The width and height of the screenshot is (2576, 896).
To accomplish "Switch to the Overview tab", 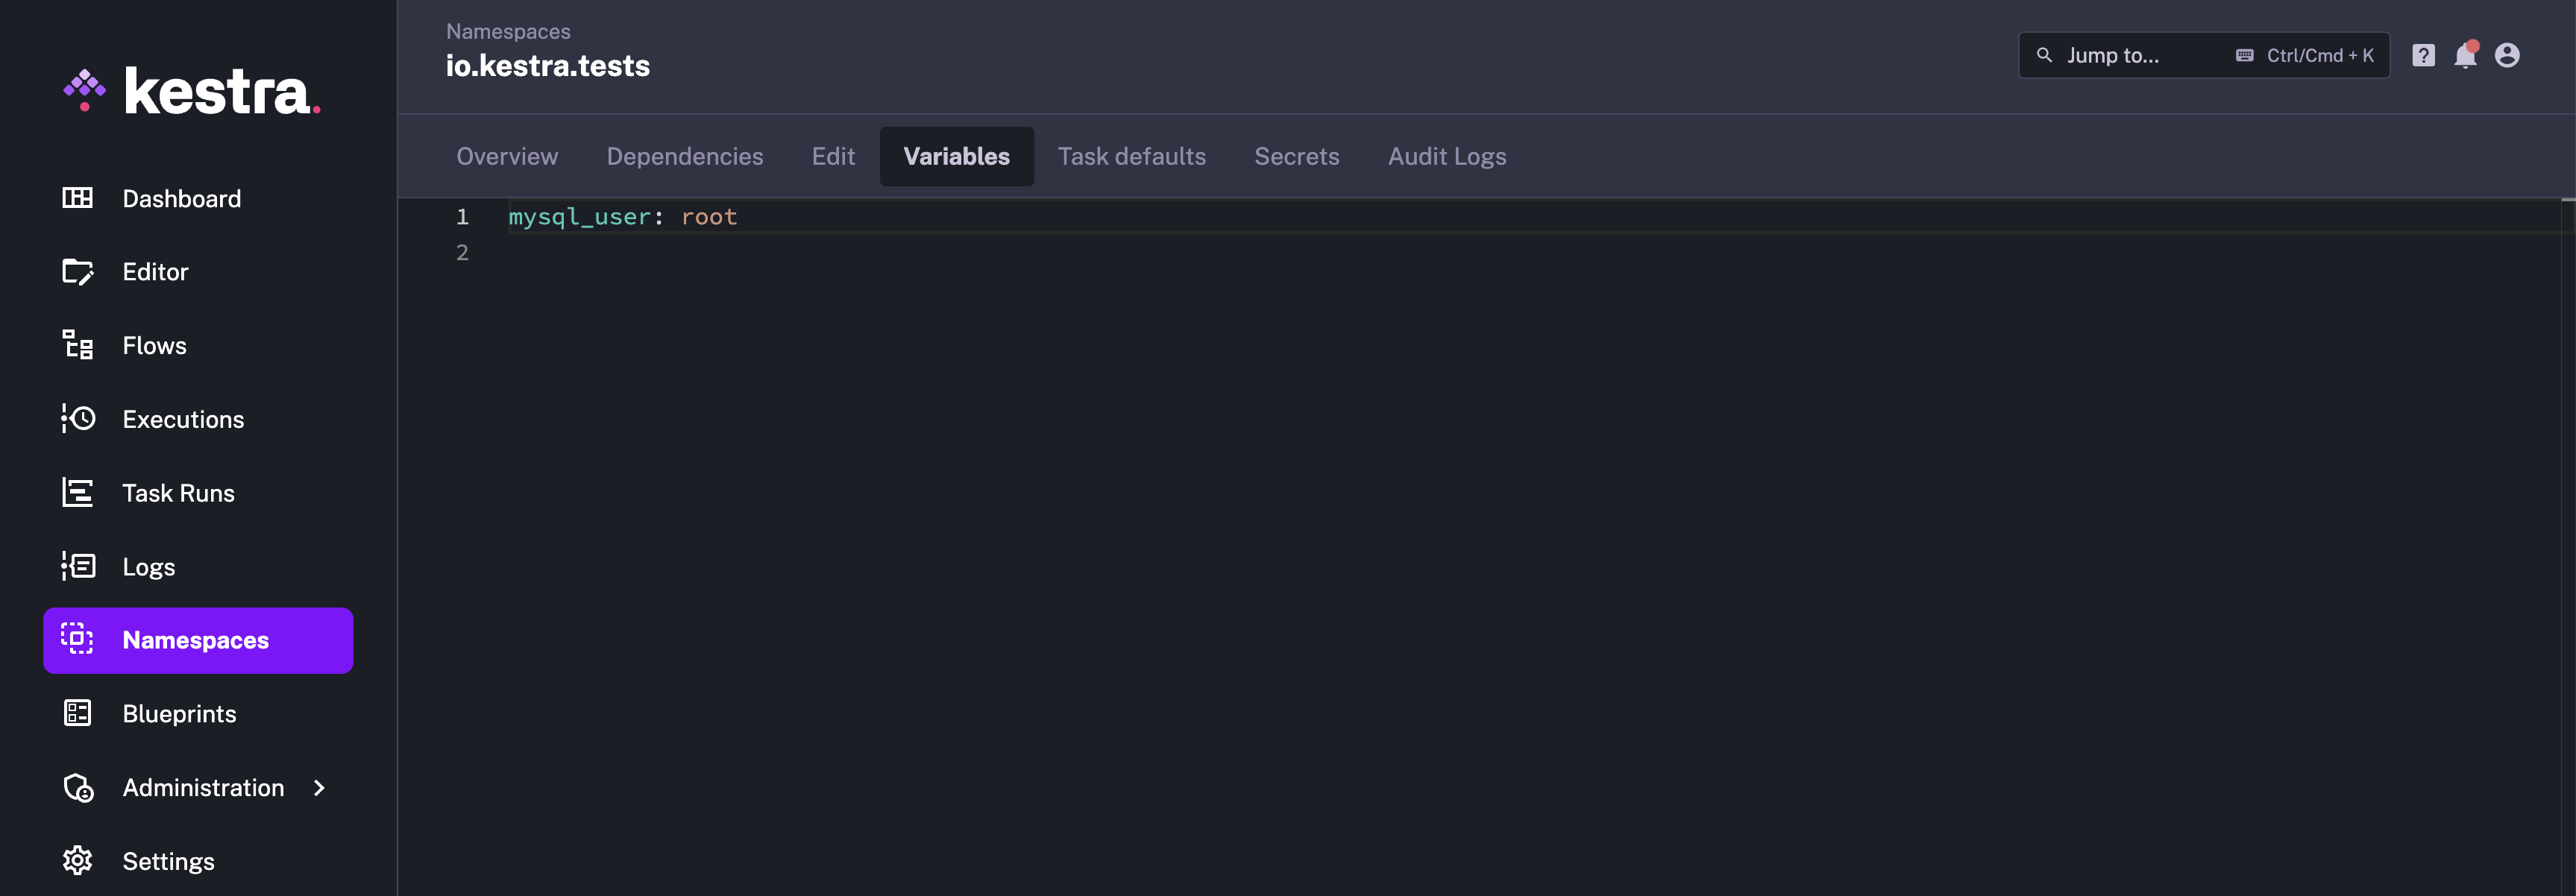I will (x=506, y=154).
